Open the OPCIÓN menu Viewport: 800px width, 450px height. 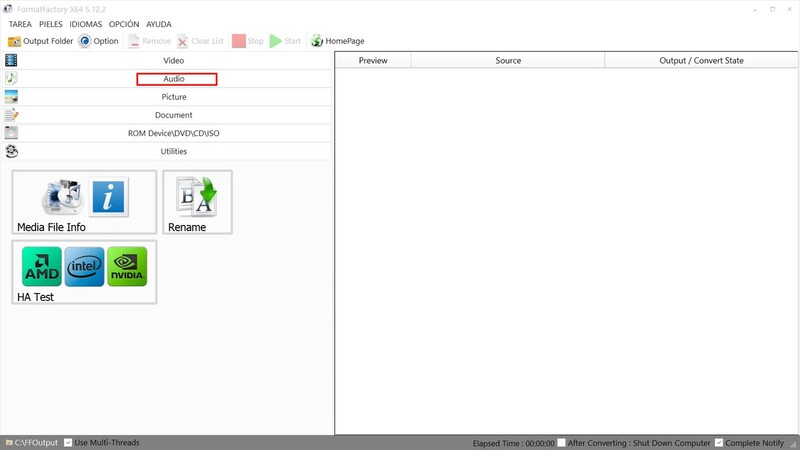tap(124, 24)
